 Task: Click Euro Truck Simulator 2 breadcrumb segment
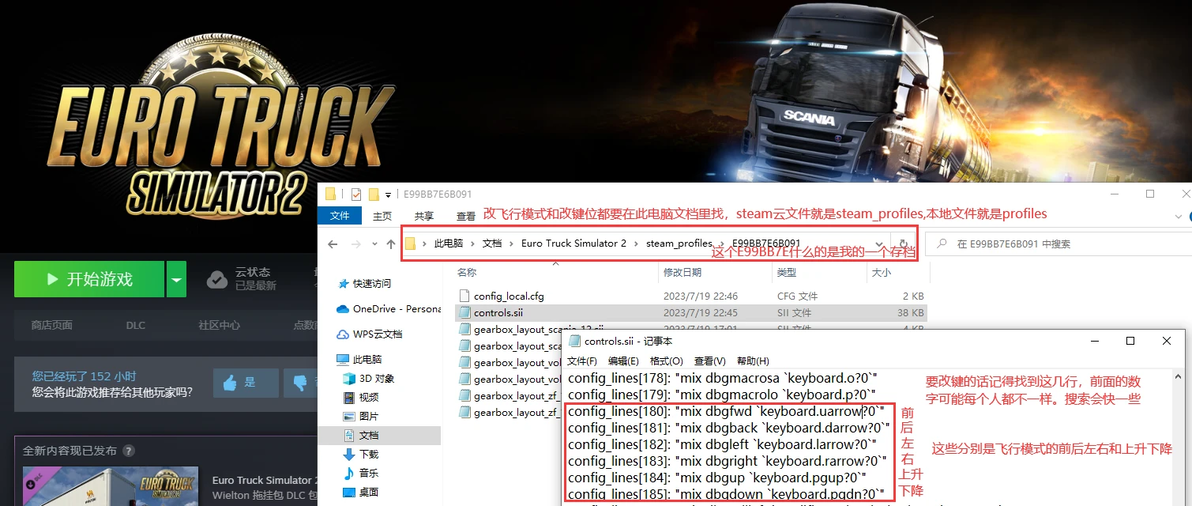574,244
